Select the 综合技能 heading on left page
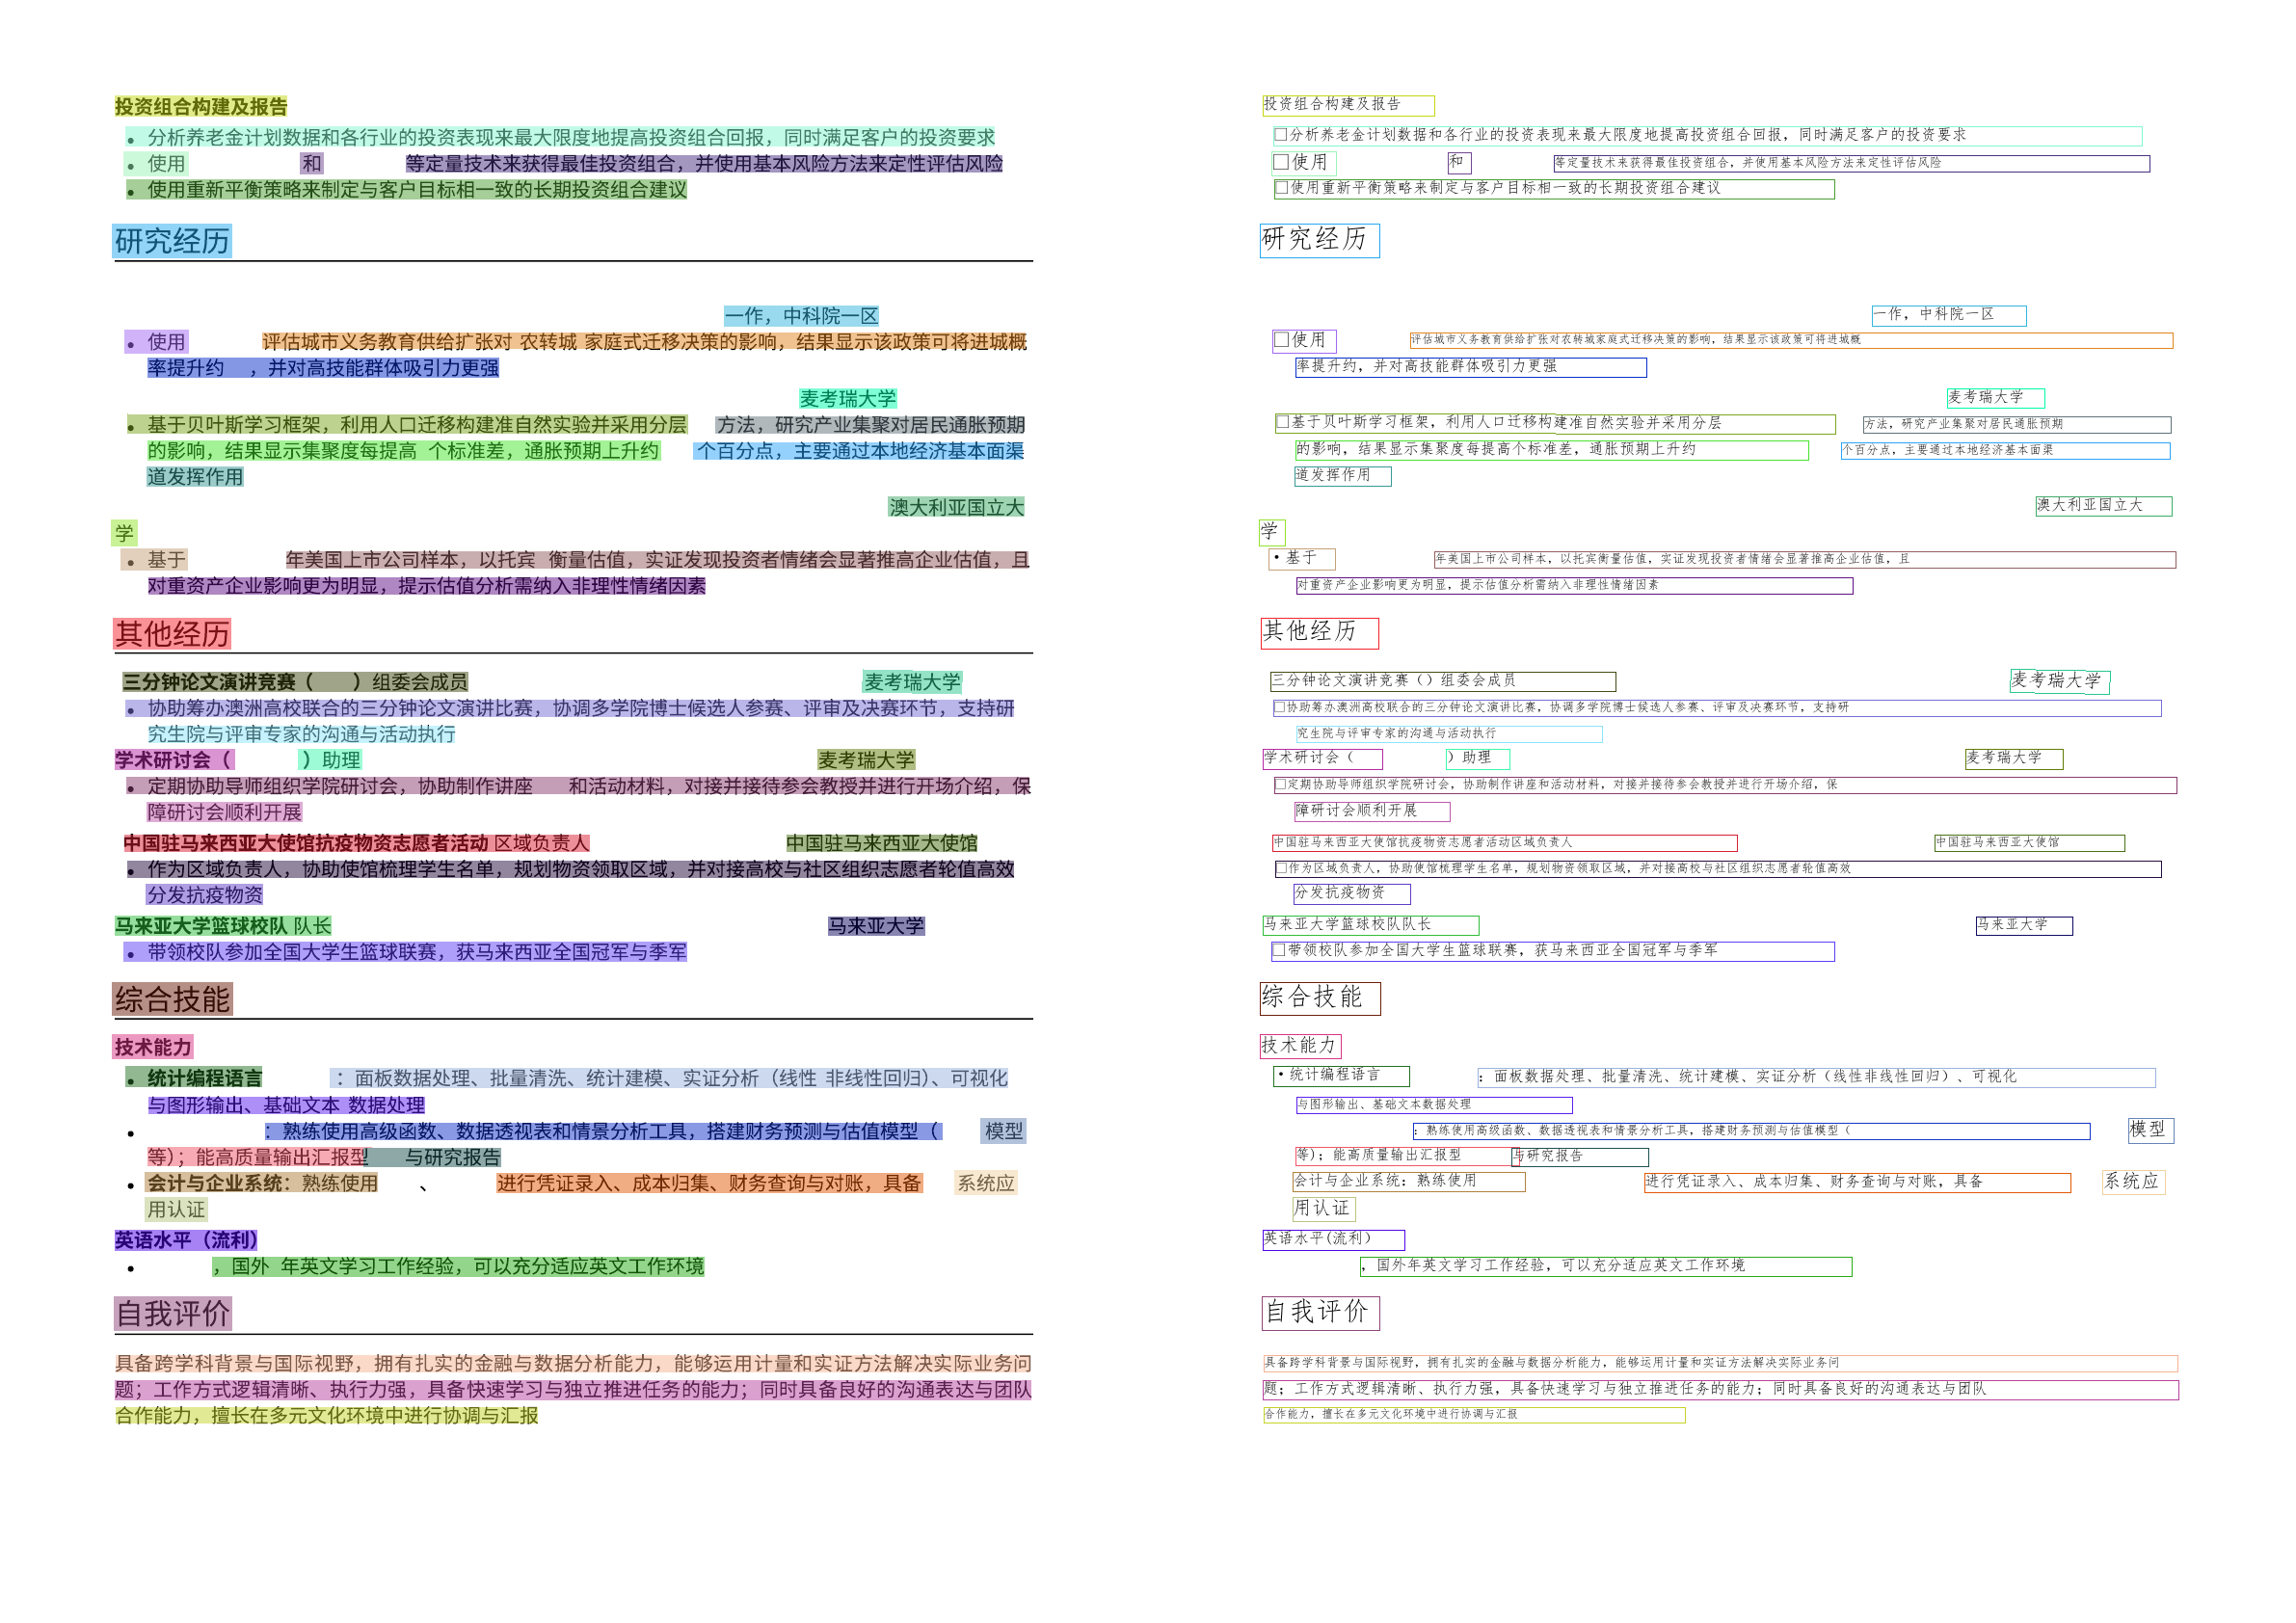The height and width of the screenshot is (1623, 2296). coord(172,999)
